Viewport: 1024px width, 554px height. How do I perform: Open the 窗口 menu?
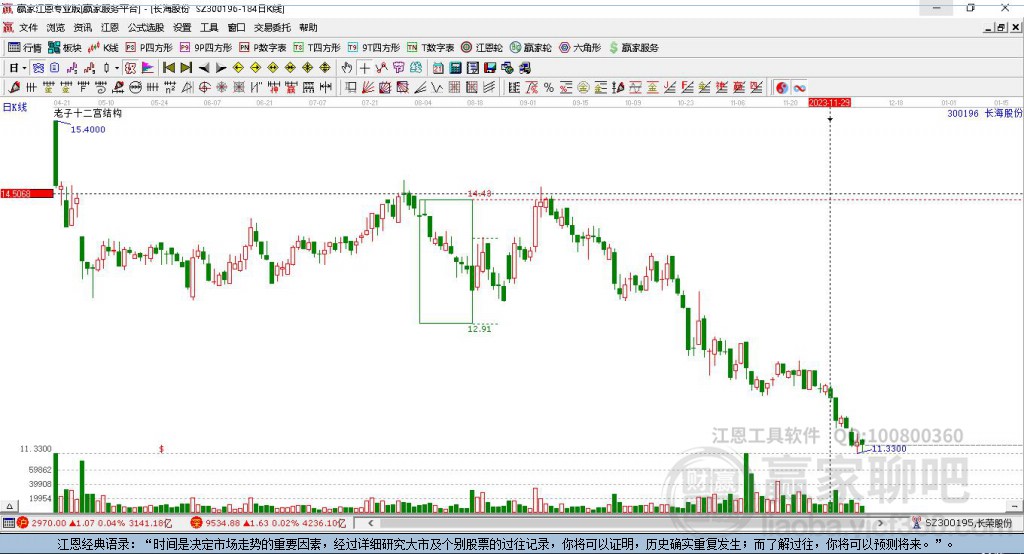[x=236, y=27]
